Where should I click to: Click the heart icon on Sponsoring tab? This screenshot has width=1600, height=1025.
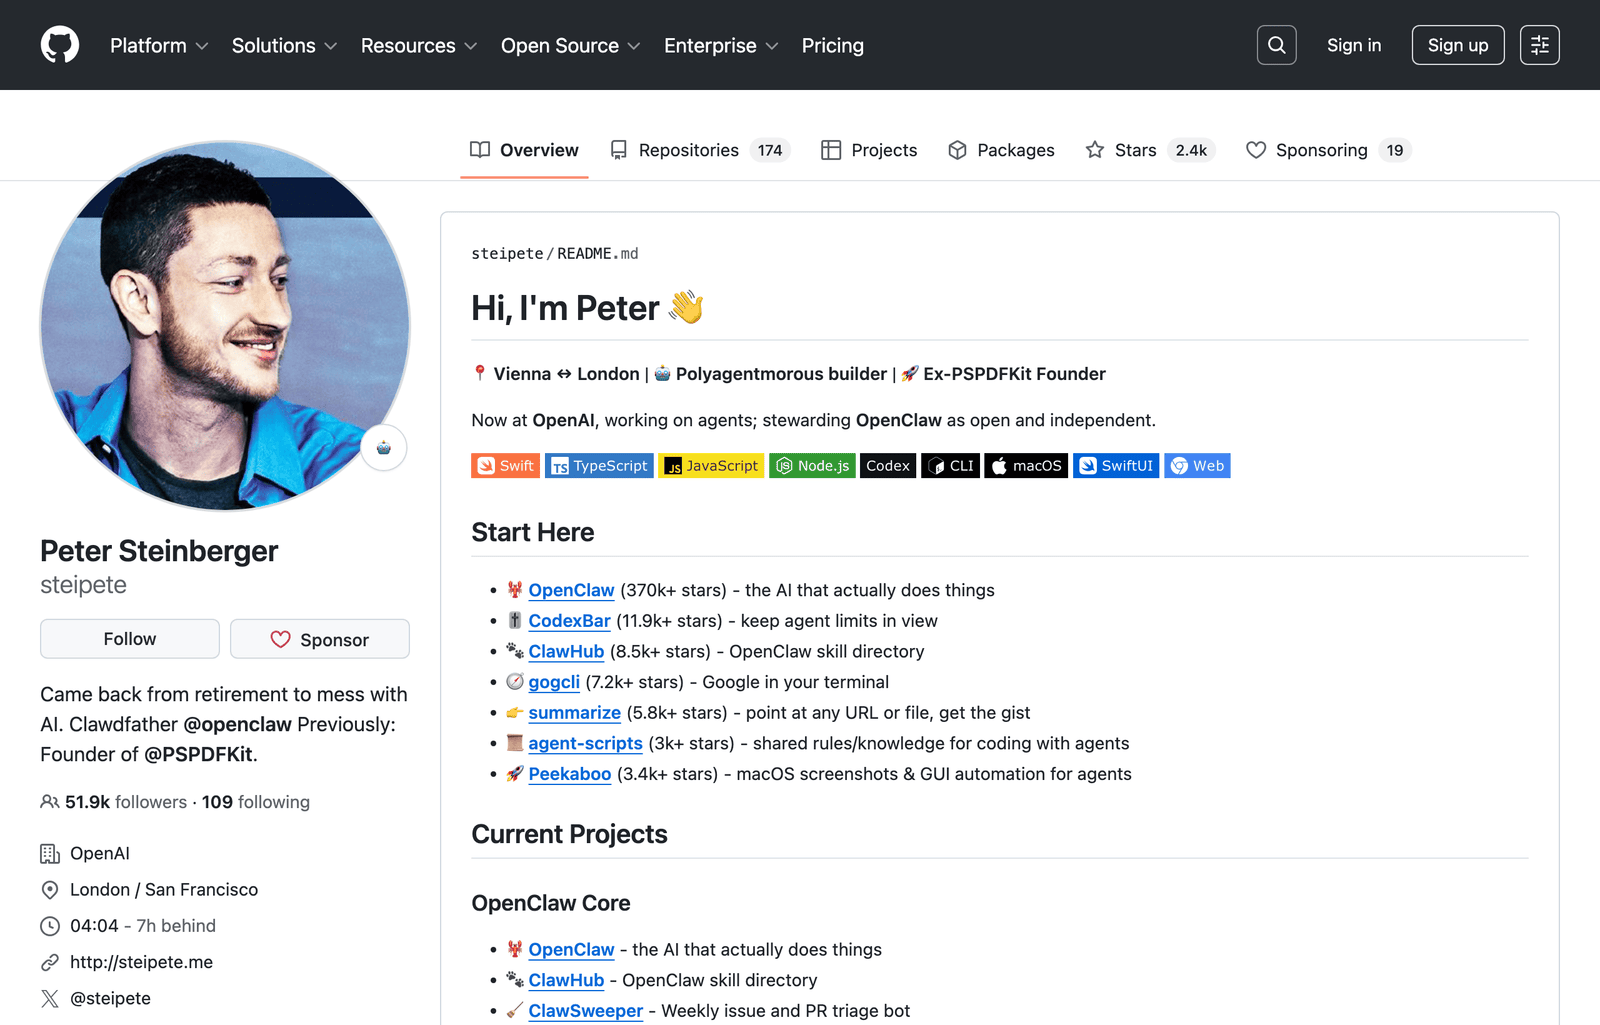tap(1256, 150)
